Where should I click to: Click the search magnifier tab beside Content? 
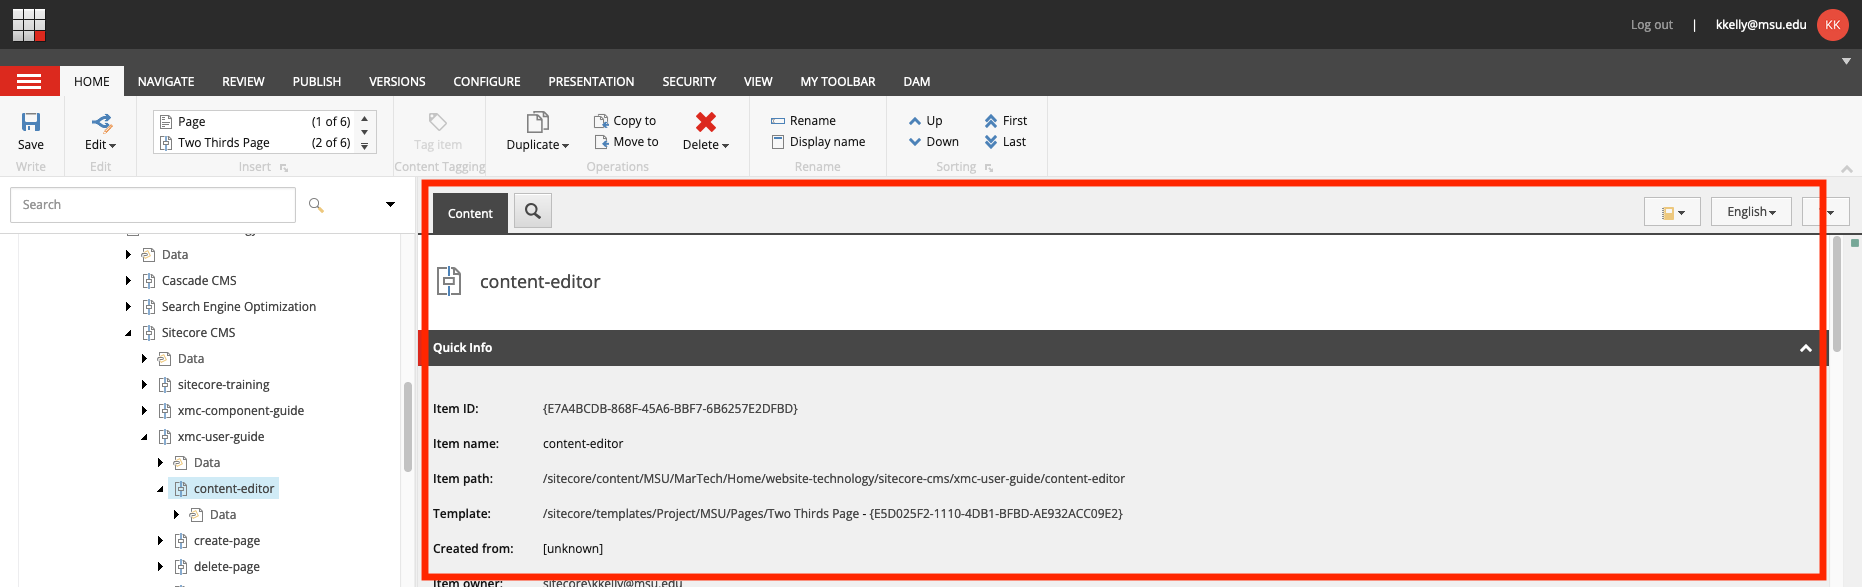point(533,211)
